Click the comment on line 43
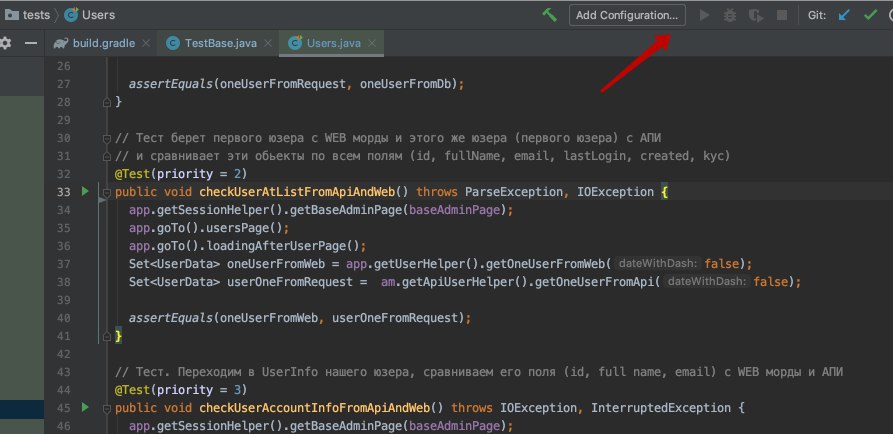The height and width of the screenshot is (434, 893). (478, 372)
